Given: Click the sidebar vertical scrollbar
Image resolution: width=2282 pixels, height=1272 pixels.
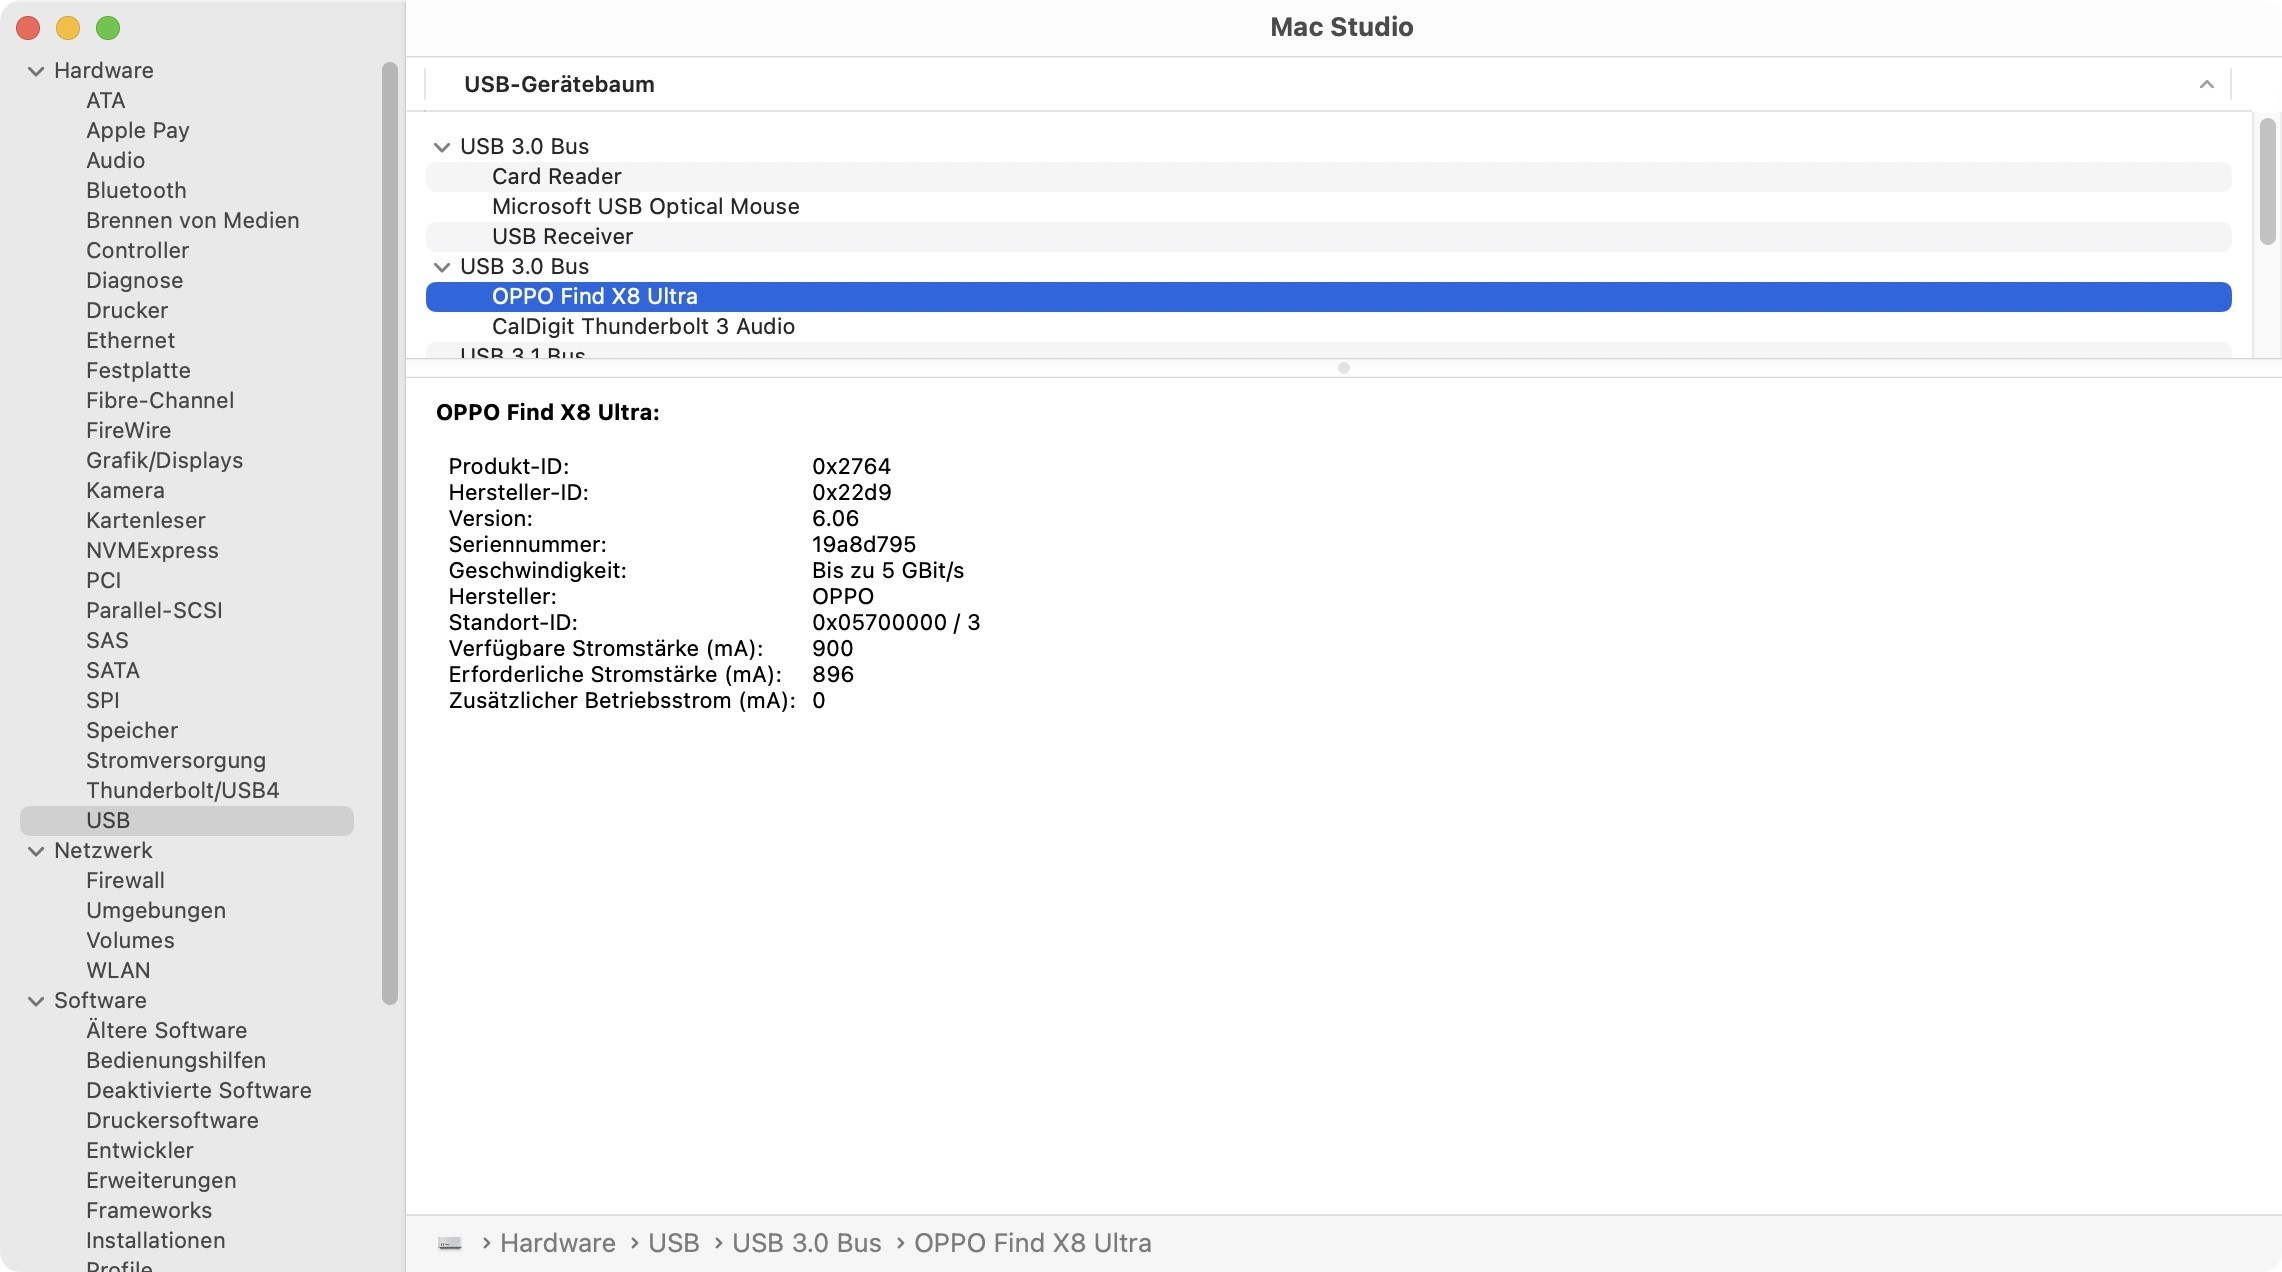Looking at the screenshot, I should [390, 534].
